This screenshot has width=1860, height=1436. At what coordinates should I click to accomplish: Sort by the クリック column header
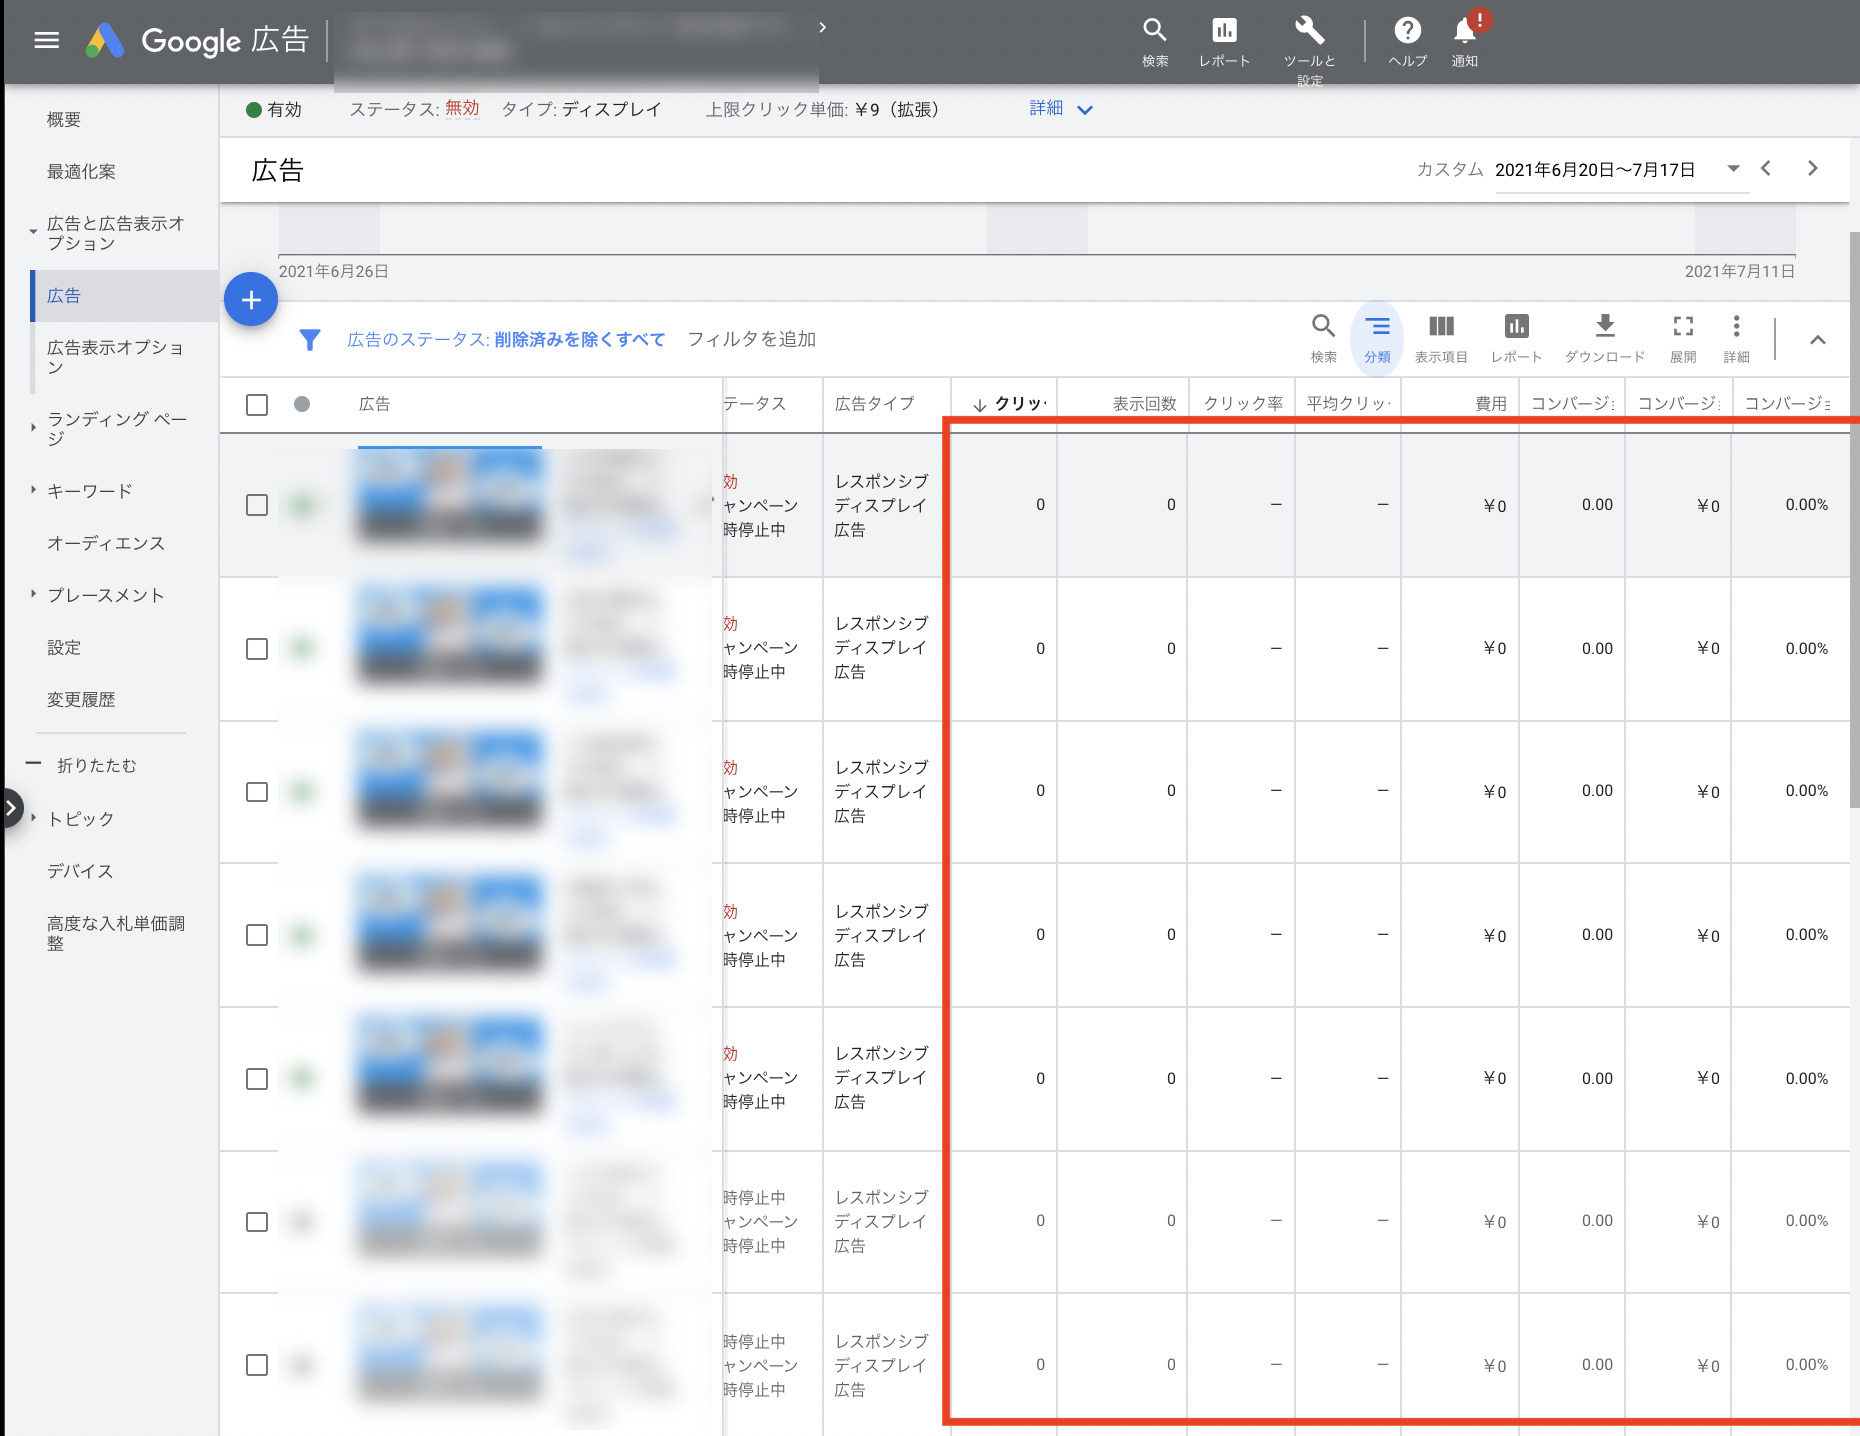coord(1010,404)
